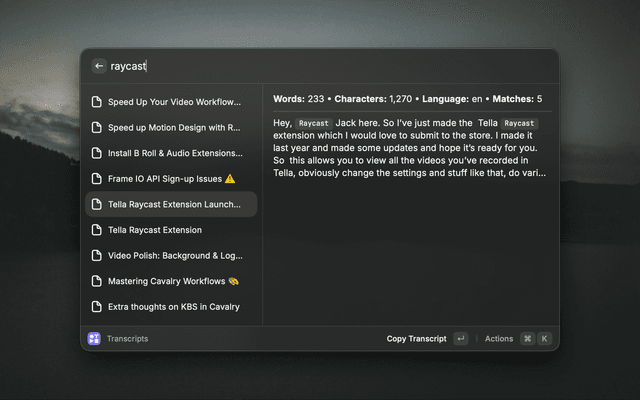Open Speed up Motion Design transcript
This screenshot has height=400, width=640.
point(174,128)
